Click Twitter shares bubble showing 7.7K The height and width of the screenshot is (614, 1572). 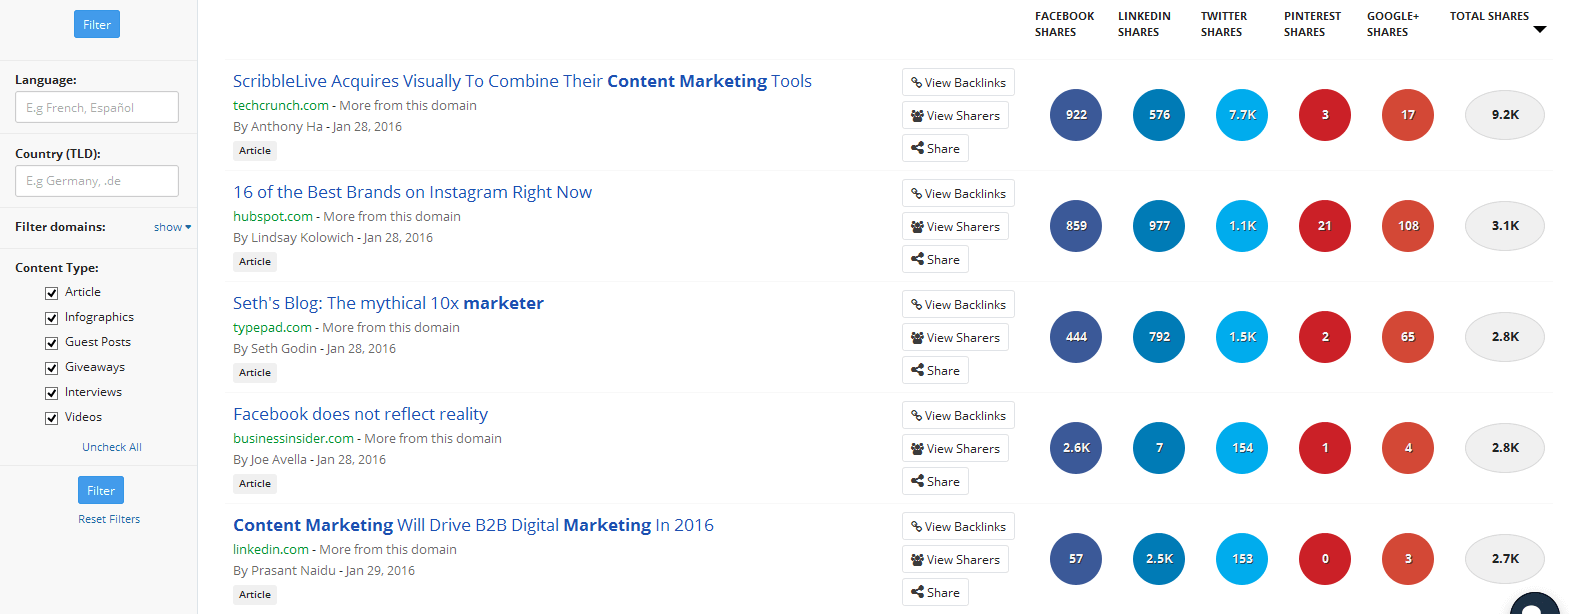point(1242,115)
